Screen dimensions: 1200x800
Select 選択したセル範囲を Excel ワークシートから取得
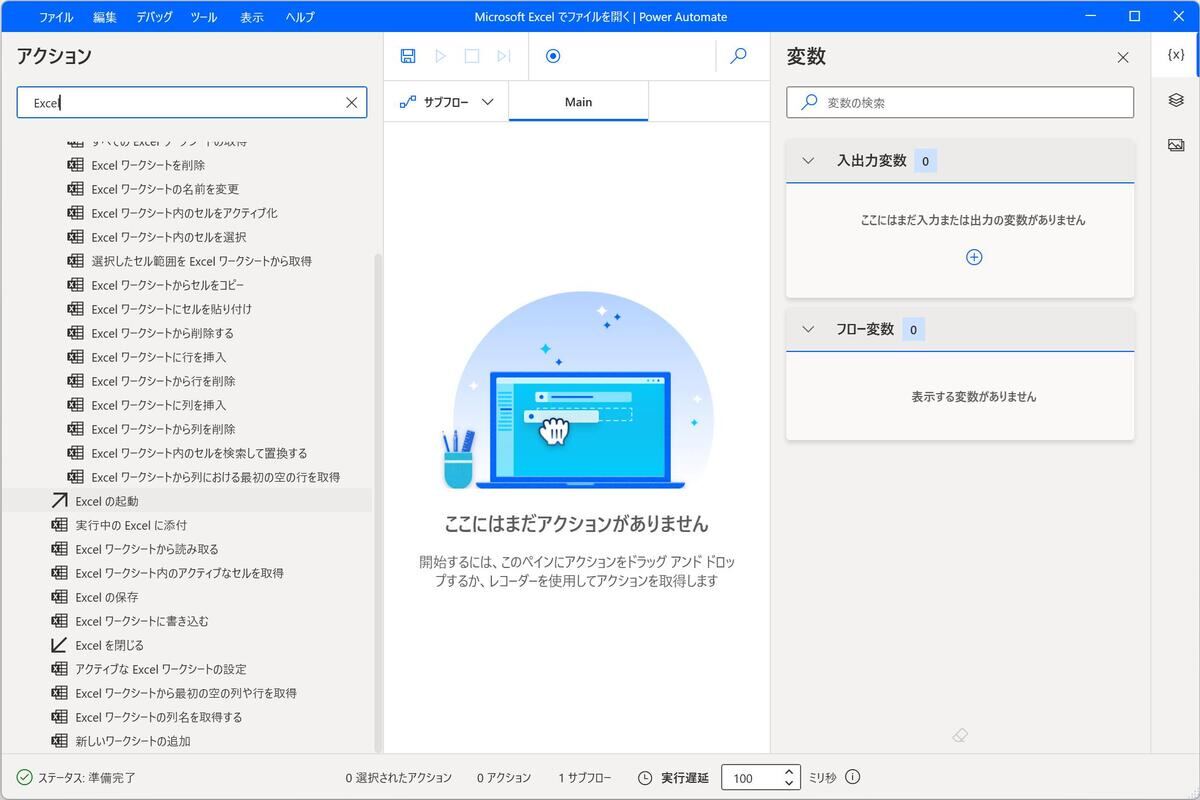point(201,261)
